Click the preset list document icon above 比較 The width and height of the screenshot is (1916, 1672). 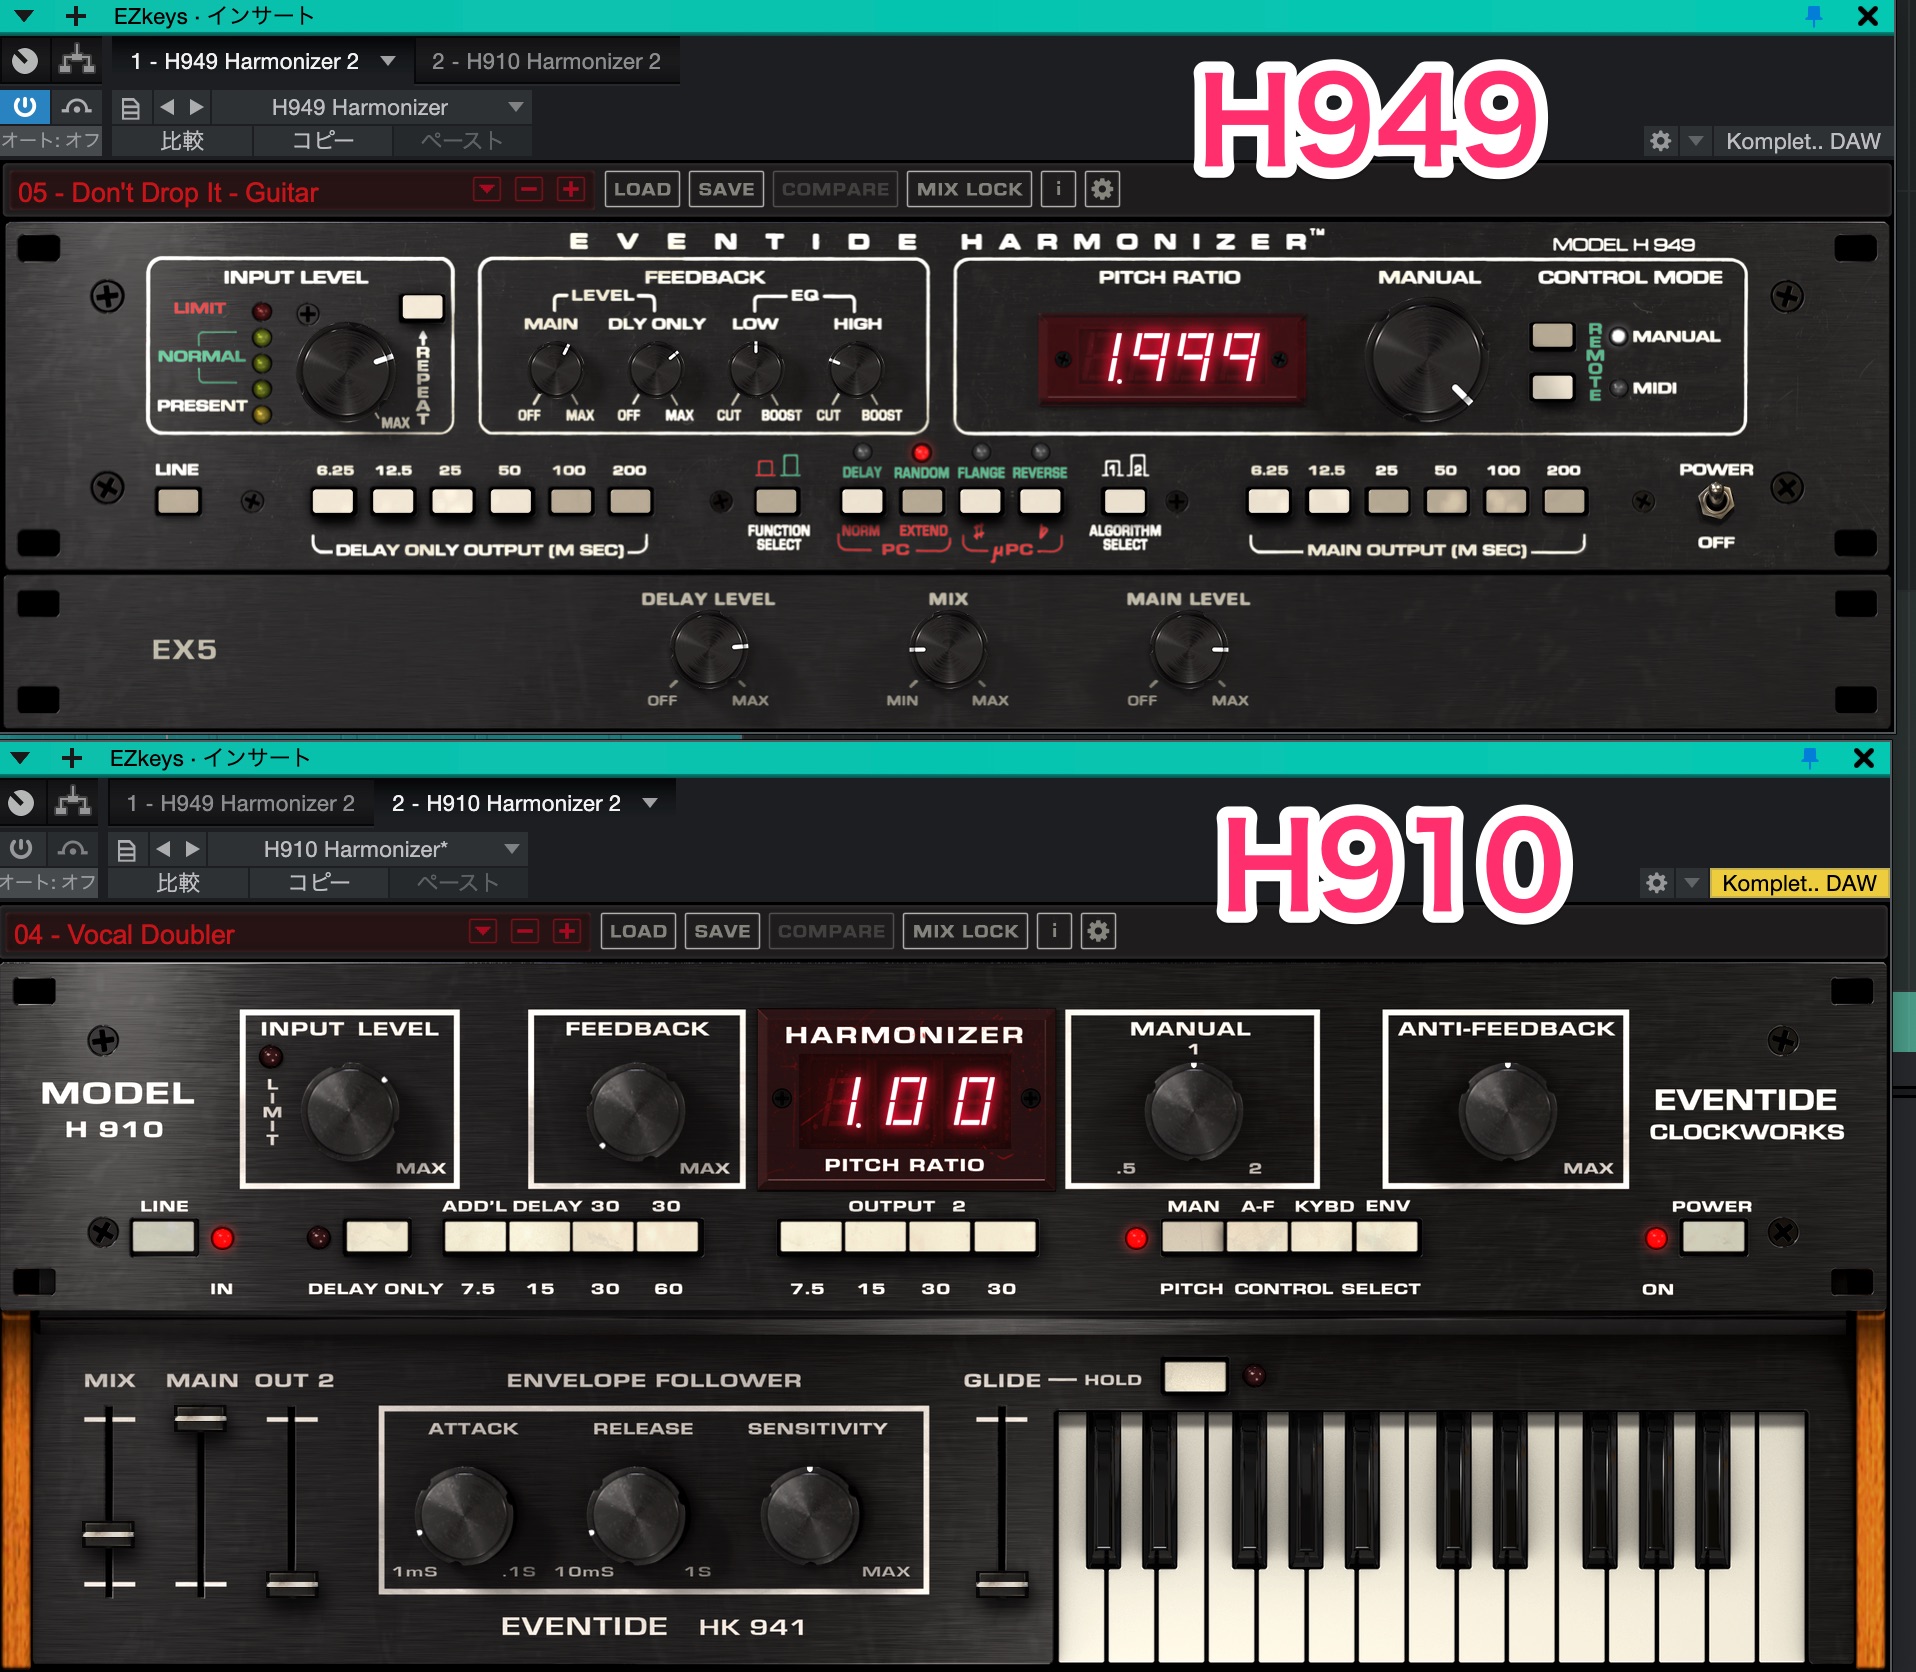130,107
